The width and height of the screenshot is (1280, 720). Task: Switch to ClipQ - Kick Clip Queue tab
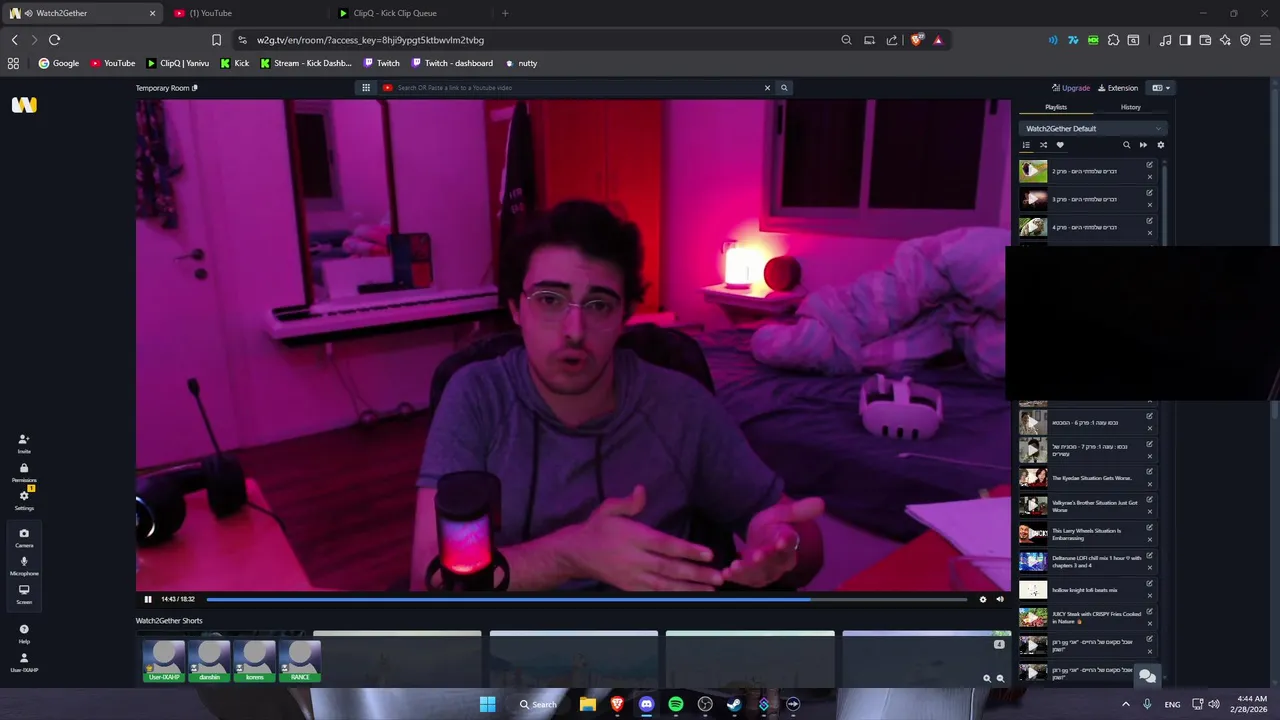[412, 13]
